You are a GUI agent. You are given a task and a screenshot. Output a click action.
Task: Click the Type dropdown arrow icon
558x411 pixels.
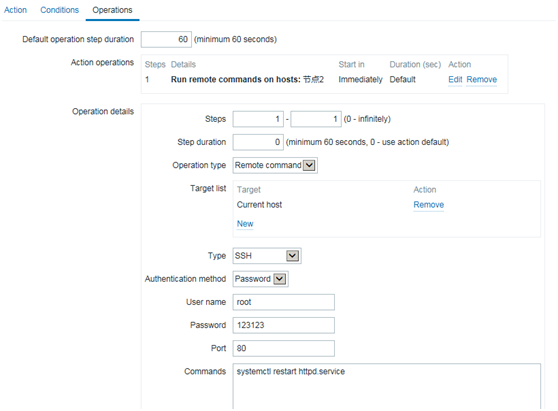pos(293,256)
